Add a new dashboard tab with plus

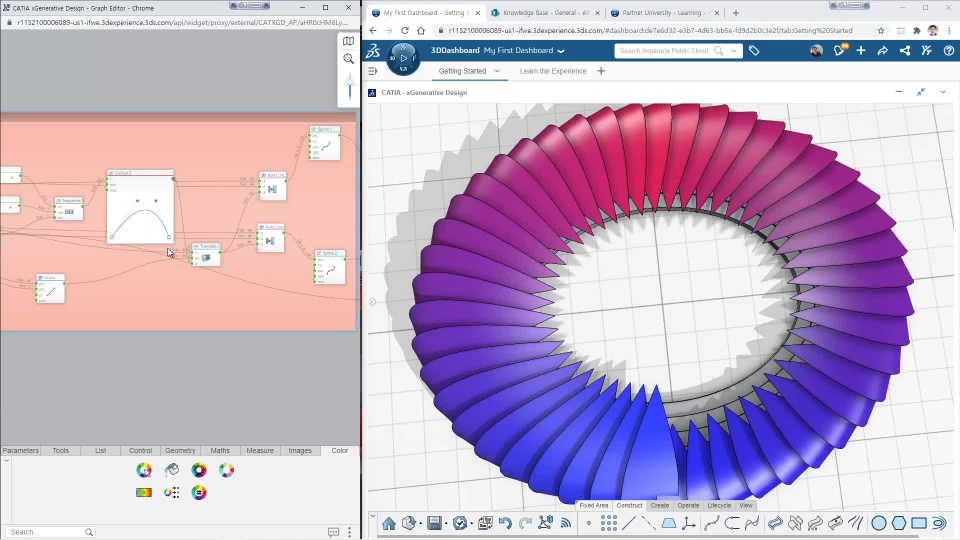coord(601,71)
